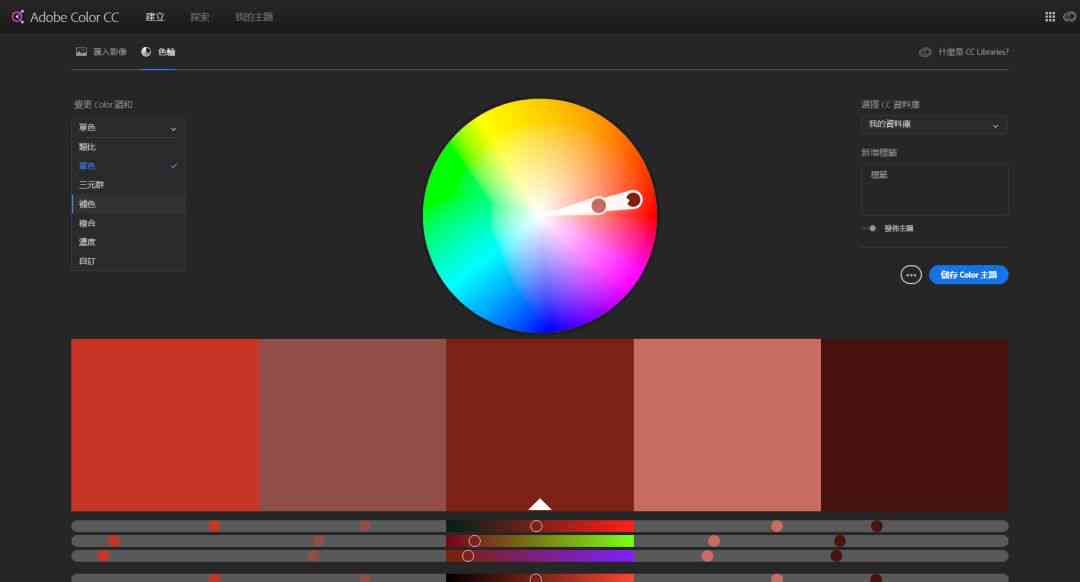1080x582 pixels.
Task: Open the 探索 explore tab in header
Action: point(200,17)
